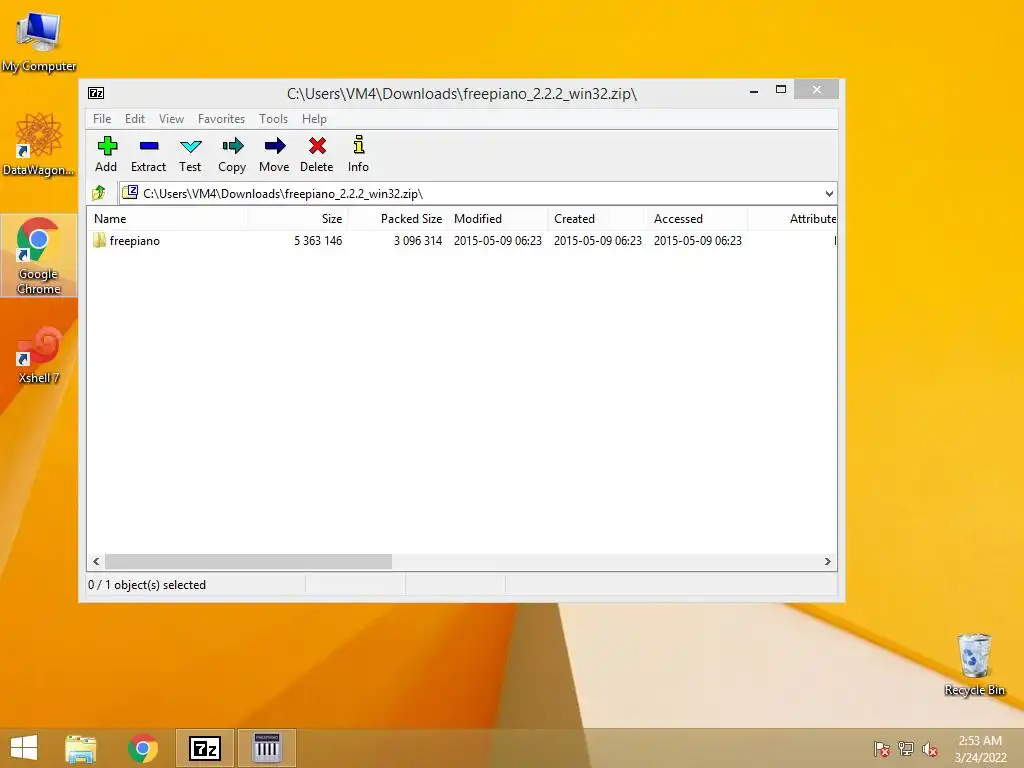This screenshot has width=1024, height=768.
Task: Sort by Accessed column header
Action: coord(697,219)
